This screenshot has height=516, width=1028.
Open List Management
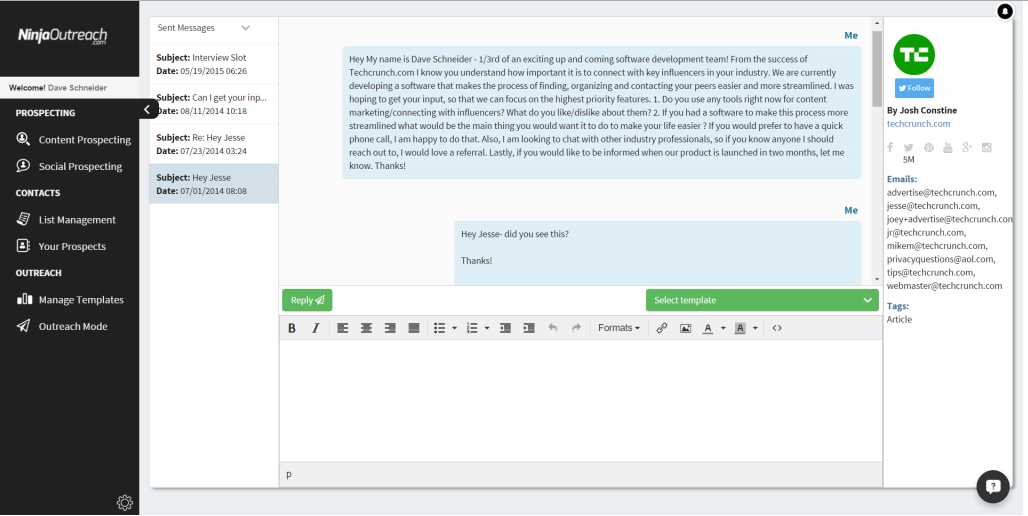(x=66, y=220)
